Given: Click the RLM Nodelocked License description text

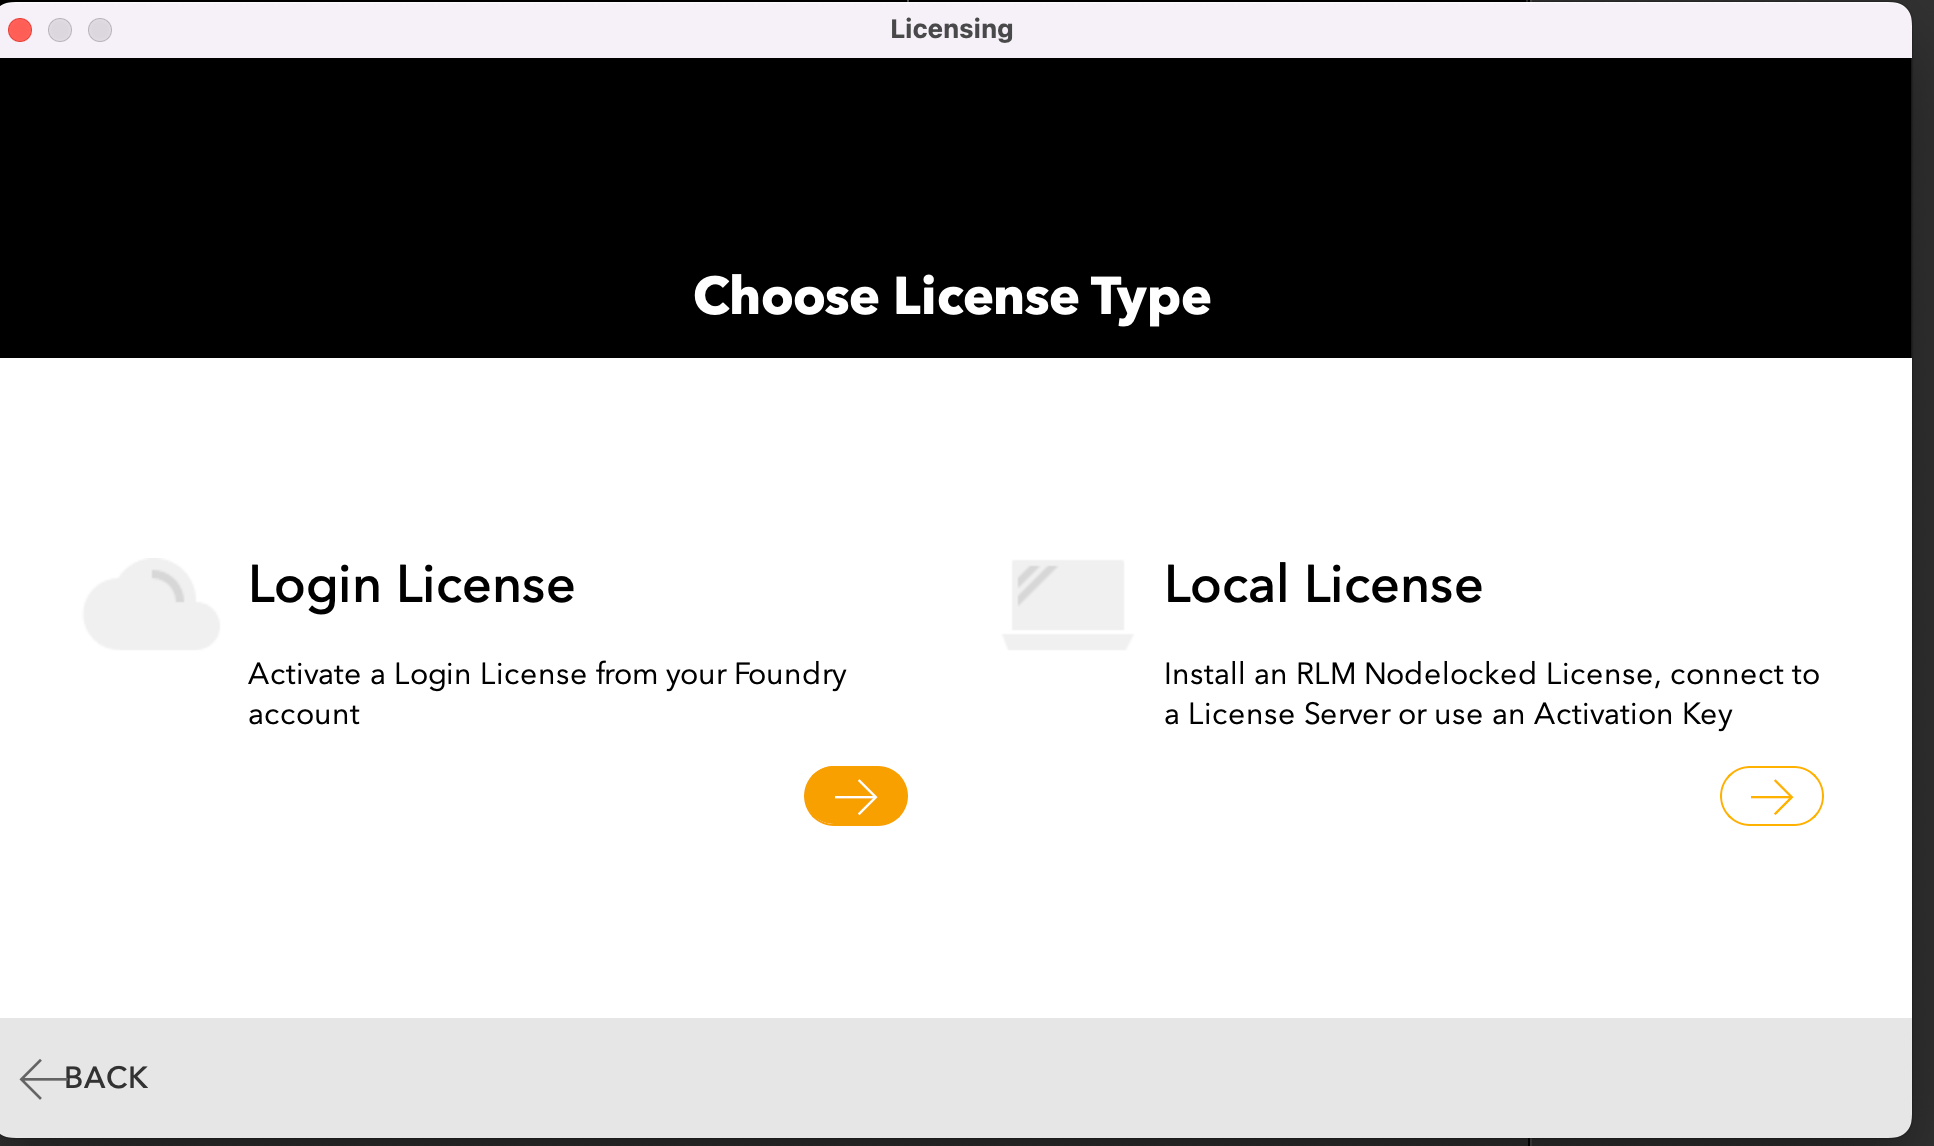Looking at the screenshot, I should click(1491, 693).
